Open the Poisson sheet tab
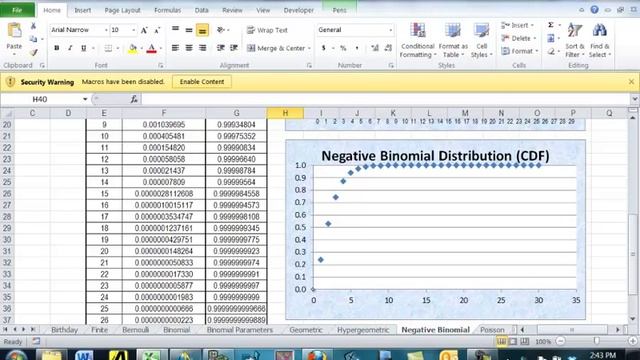Screen dimensions: 640x360 [x=492, y=330]
